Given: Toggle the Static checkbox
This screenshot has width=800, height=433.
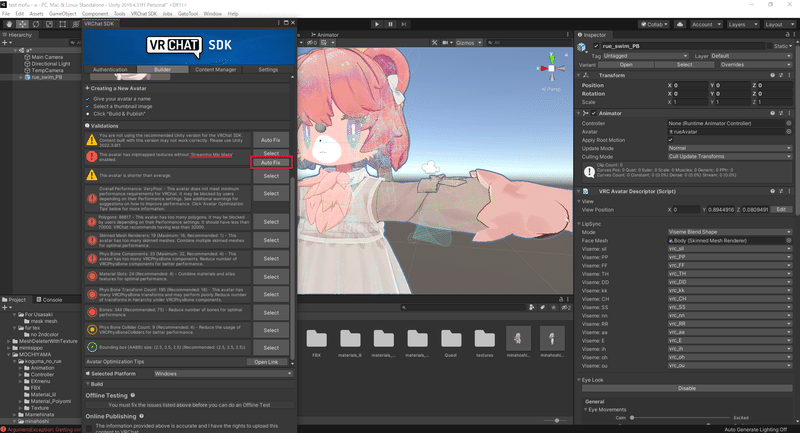Looking at the screenshot, I should [x=769, y=46].
